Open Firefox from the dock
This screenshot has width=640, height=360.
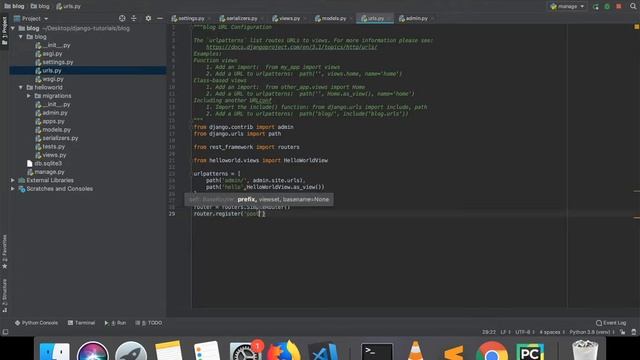pyautogui.click(x=283, y=351)
